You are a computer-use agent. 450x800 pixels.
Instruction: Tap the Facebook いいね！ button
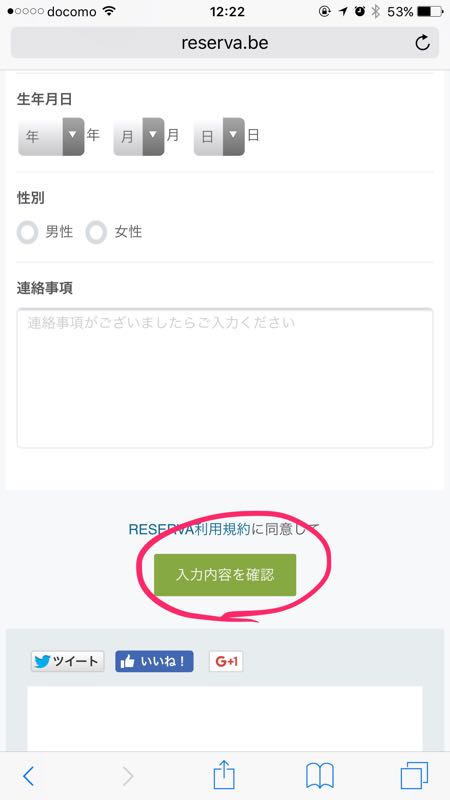[154, 661]
